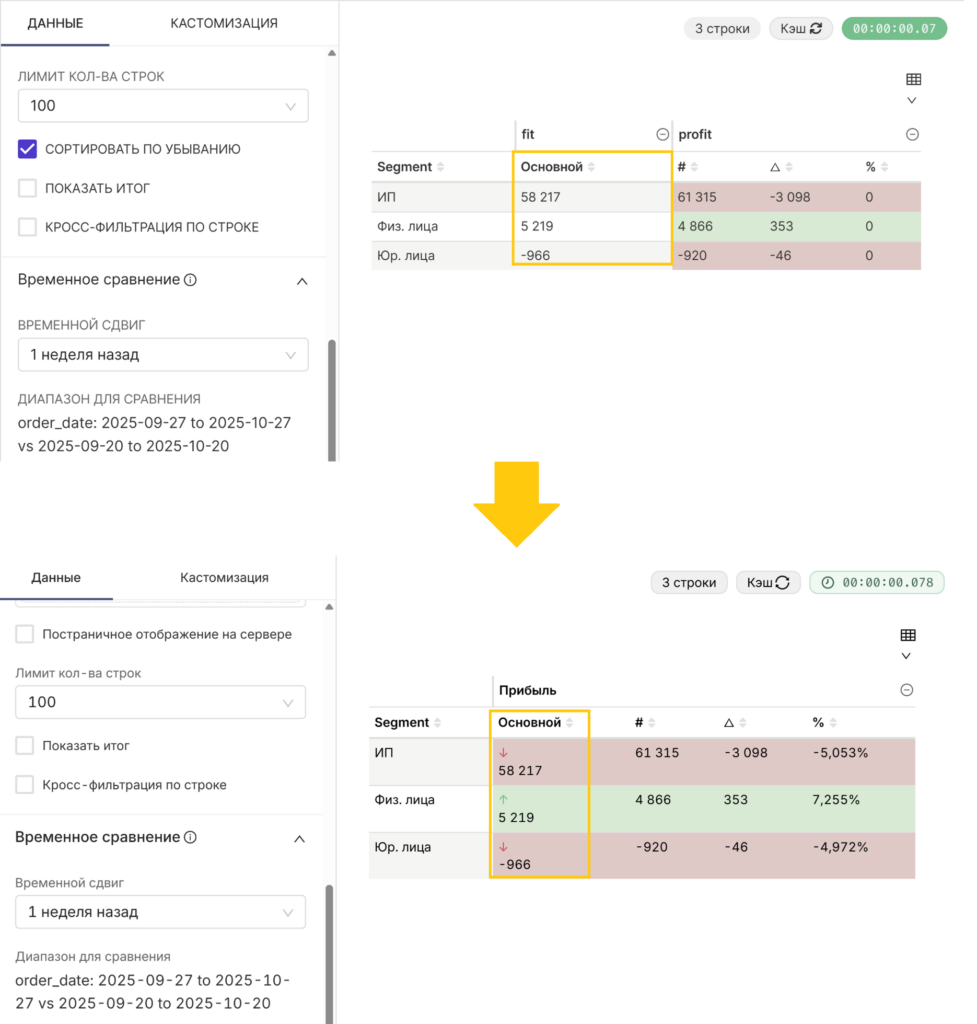Toggle lower Кросс-фильтрация по строке checkbox
977x1024 pixels.
click(25, 784)
